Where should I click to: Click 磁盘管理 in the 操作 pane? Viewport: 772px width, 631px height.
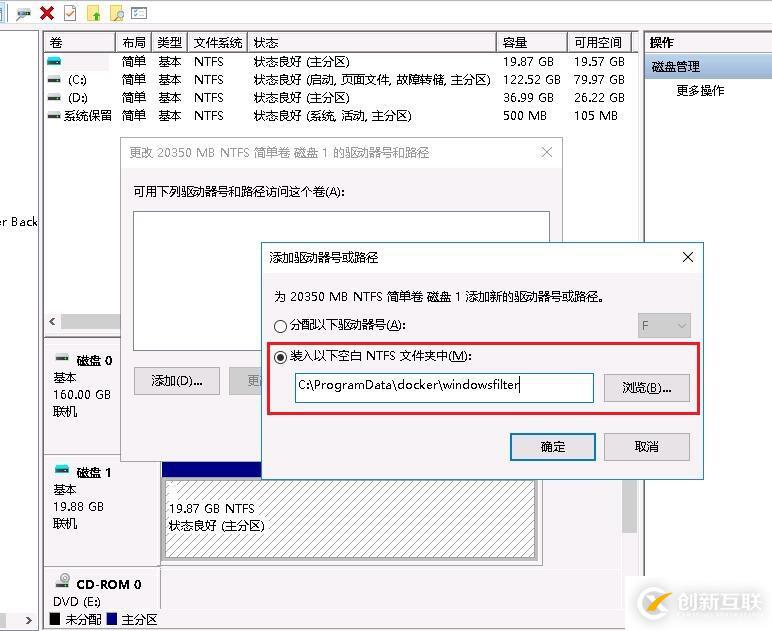click(676, 66)
